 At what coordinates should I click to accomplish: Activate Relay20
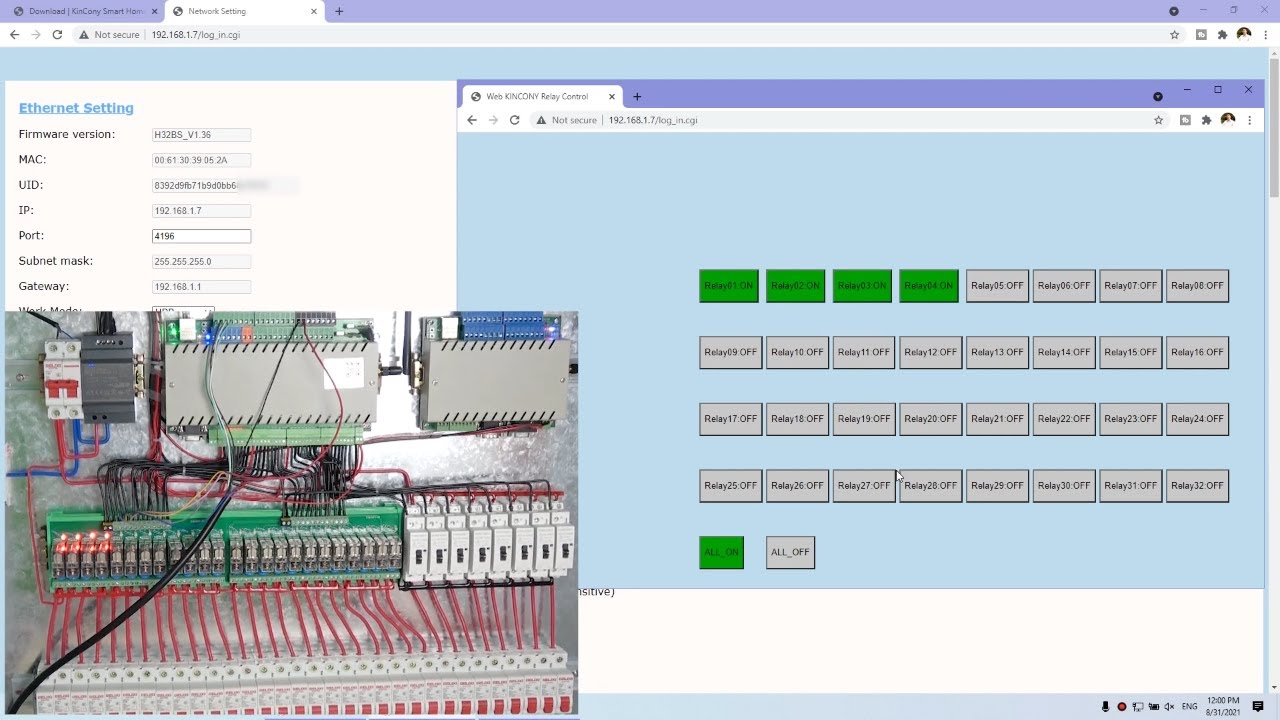(x=930, y=419)
